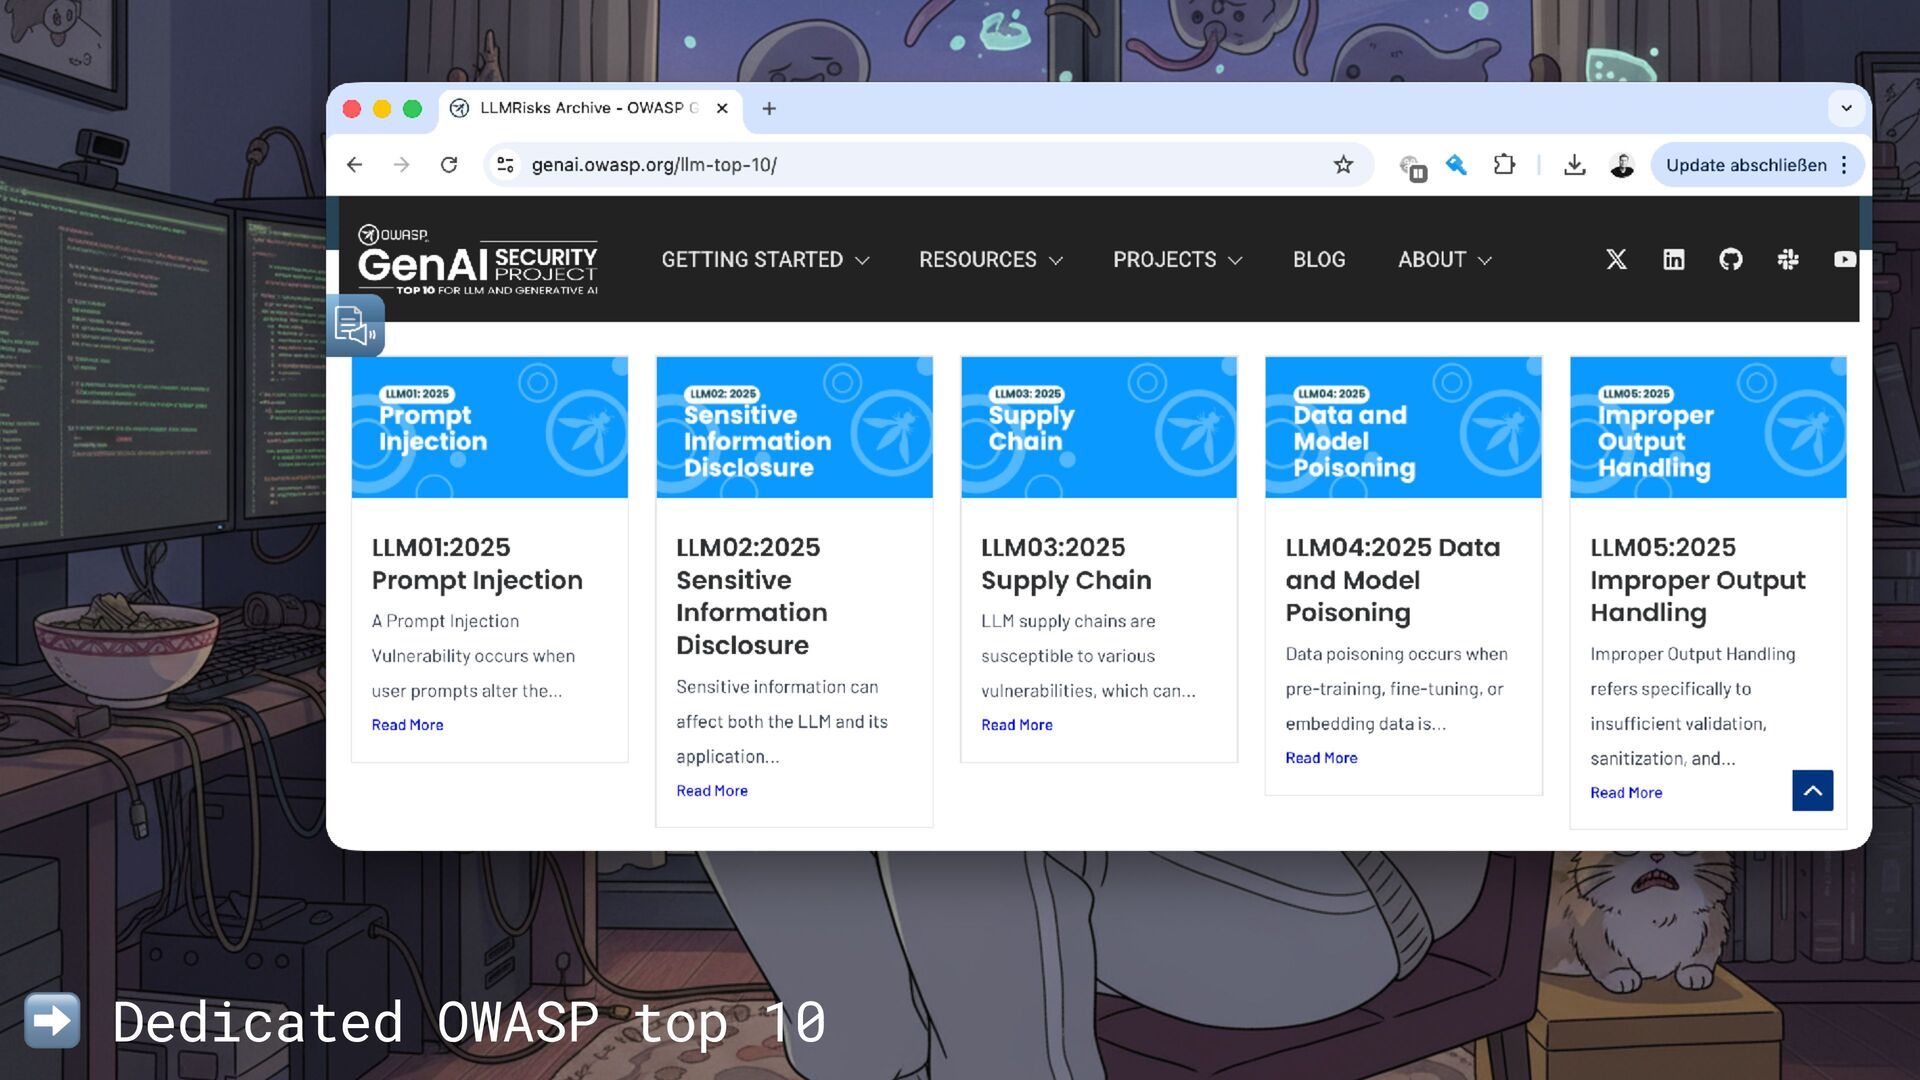Click the scroll-to-top arrow button
This screenshot has height=1080, width=1920.
click(x=1812, y=790)
